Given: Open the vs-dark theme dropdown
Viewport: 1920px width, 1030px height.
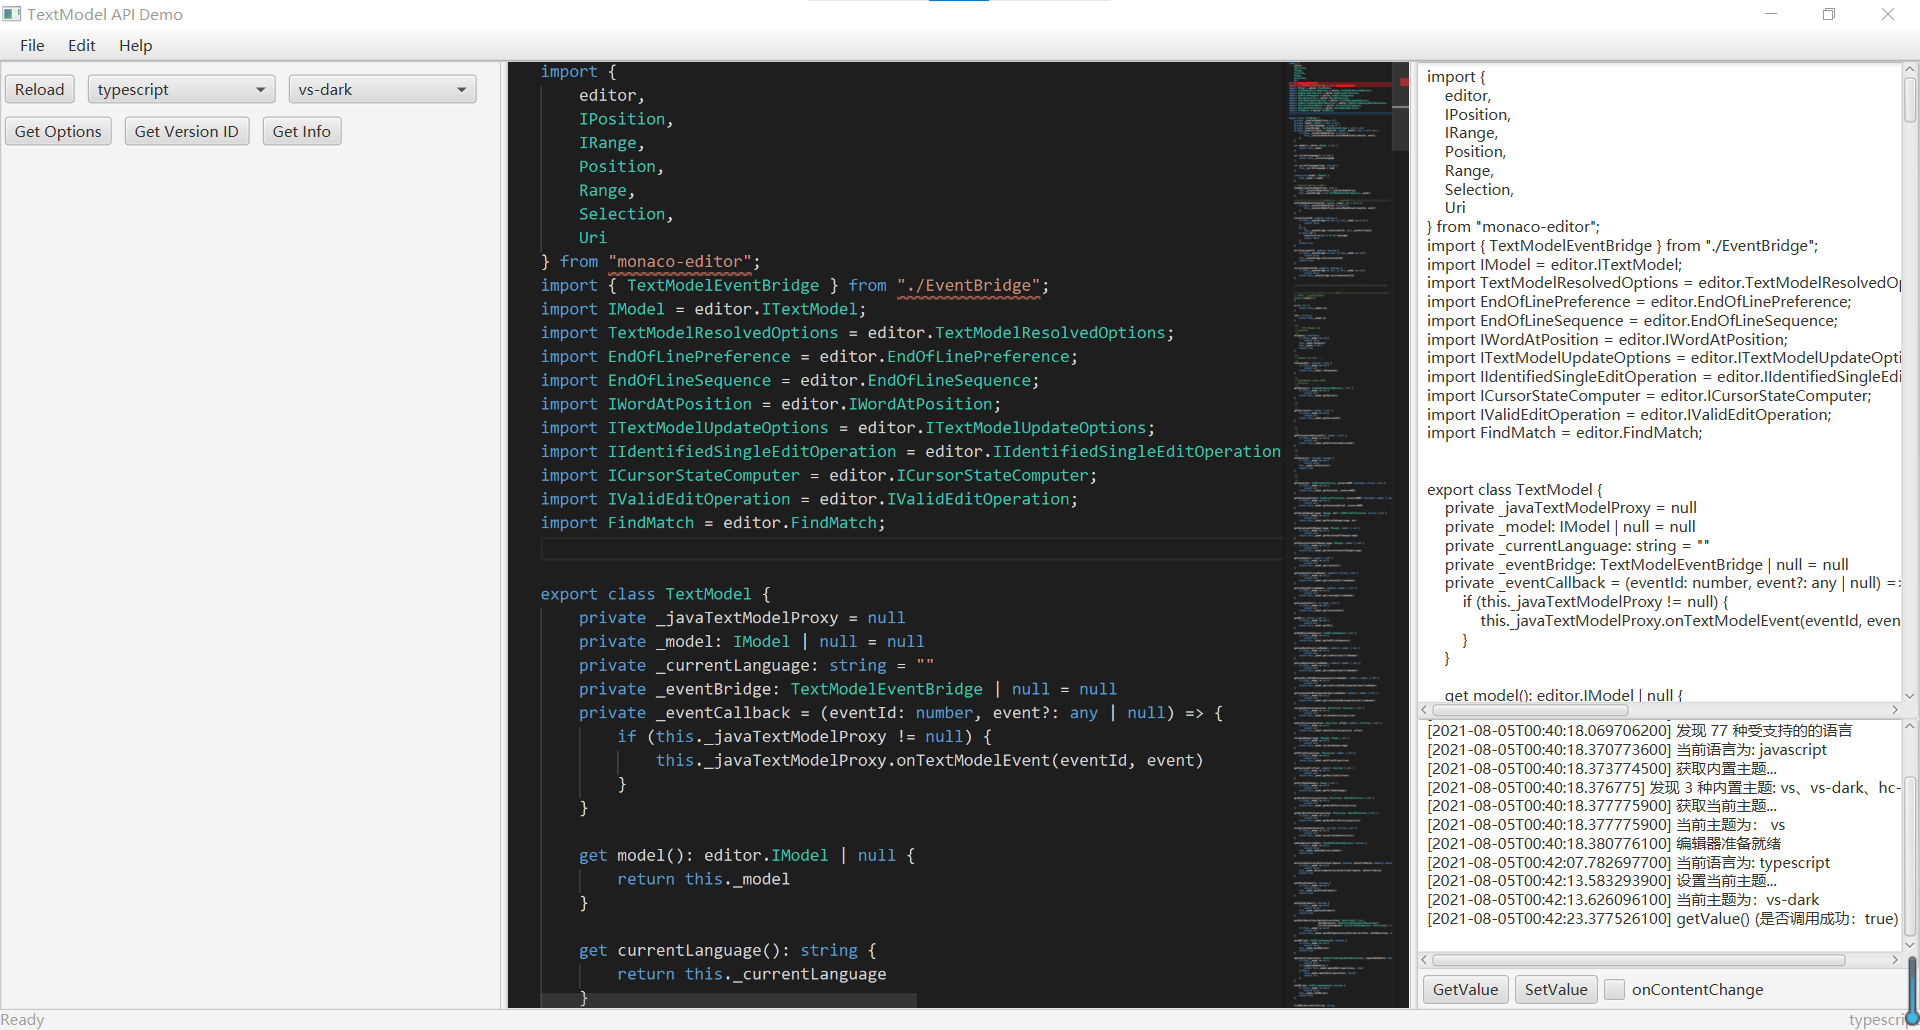Looking at the screenshot, I should tap(382, 90).
